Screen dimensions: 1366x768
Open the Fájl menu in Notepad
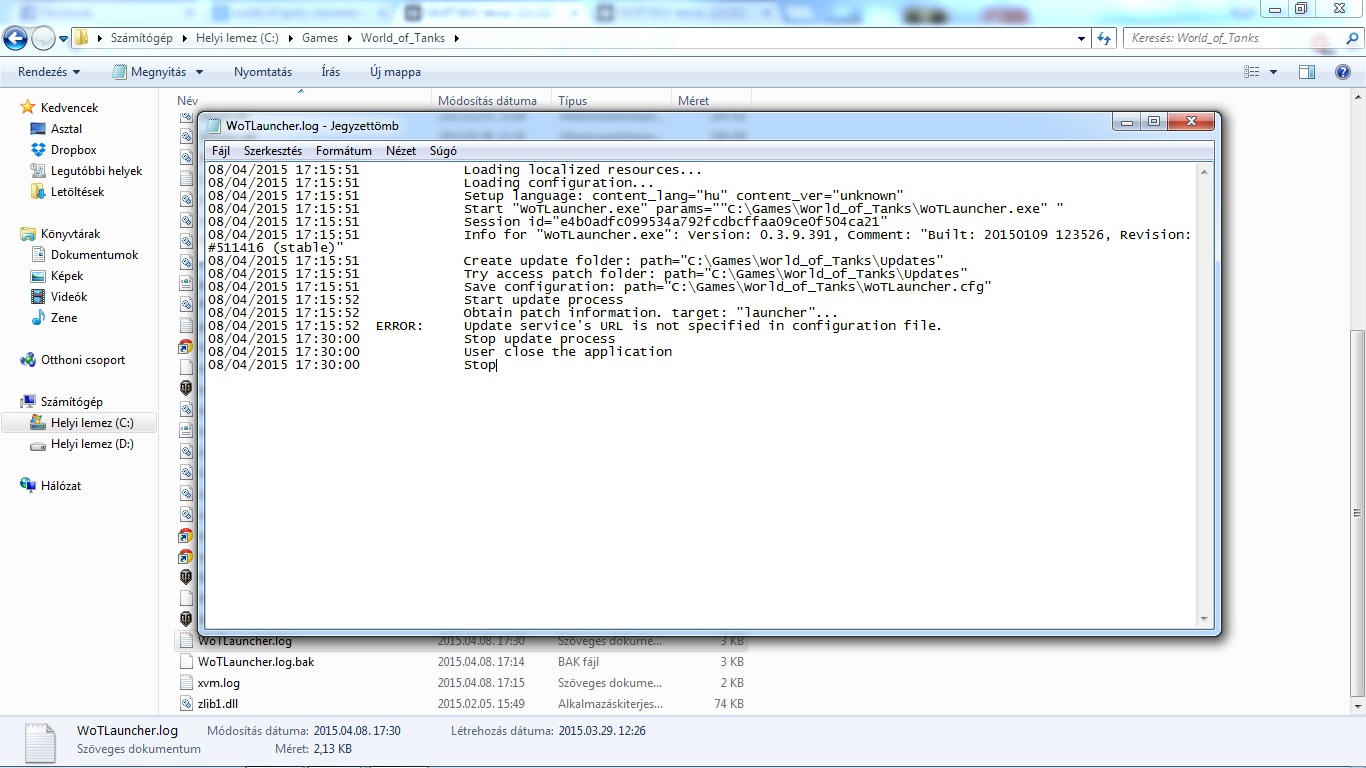click(x=220, y=151)
